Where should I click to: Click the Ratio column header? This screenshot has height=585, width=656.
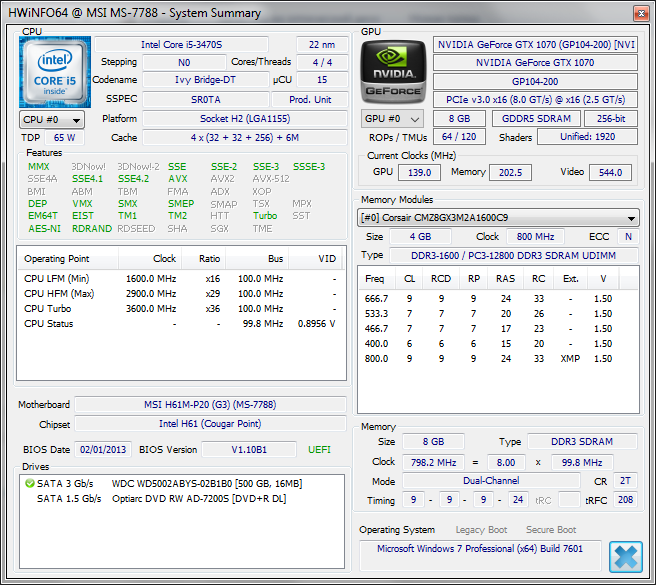click(204, 259)
